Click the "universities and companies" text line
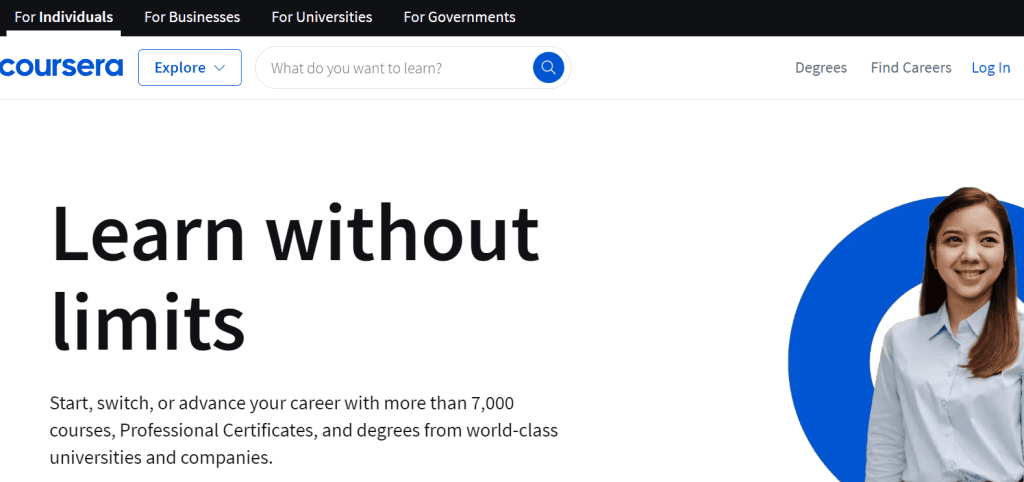 161,458
